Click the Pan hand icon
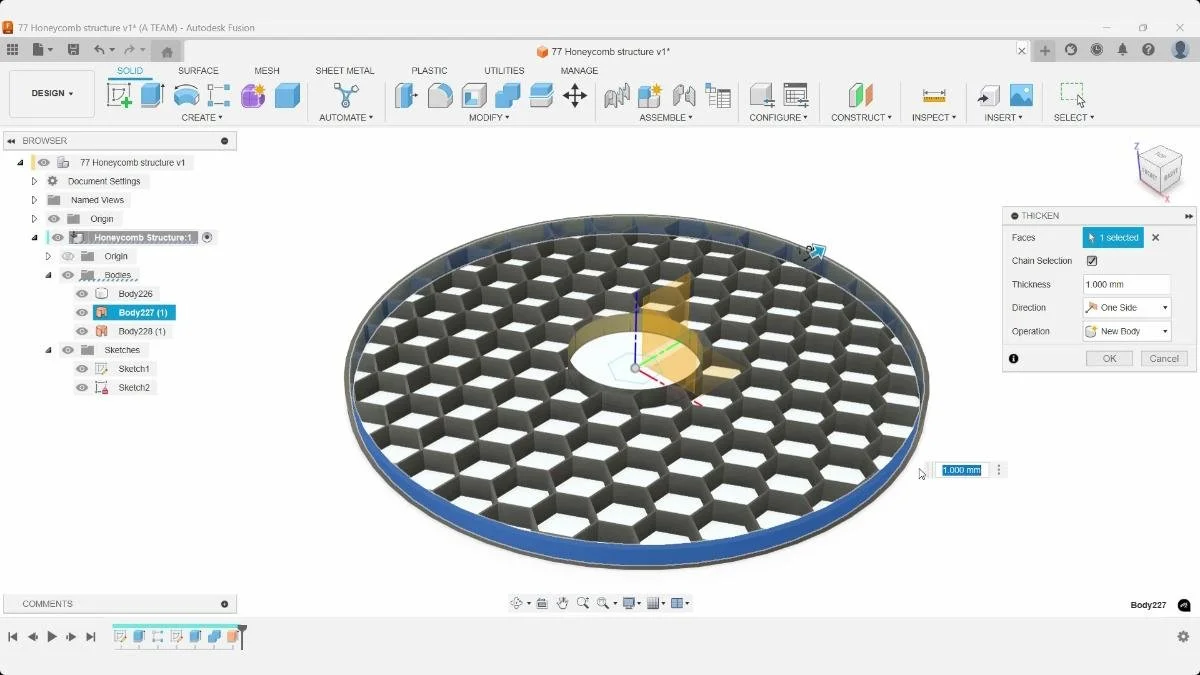This screenshot has width=1200, height=675. pos(562,603)
